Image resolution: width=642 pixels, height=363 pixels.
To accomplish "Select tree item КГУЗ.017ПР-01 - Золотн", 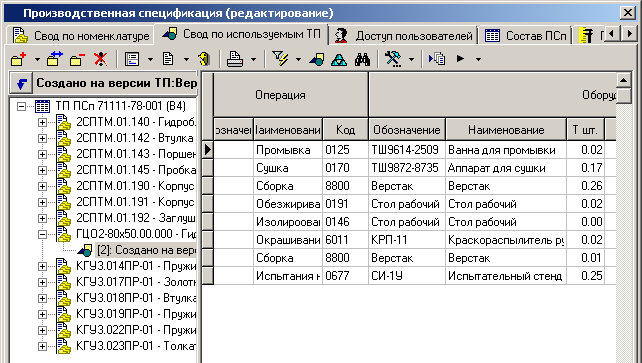I will (x=136, y=282).
